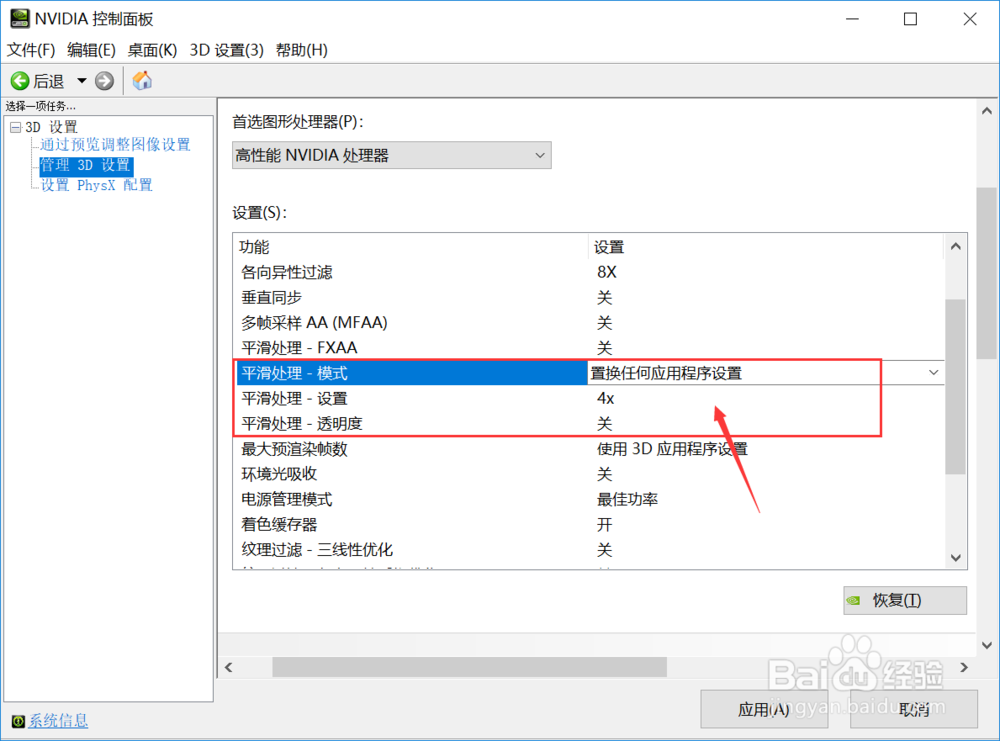The image size is (1000, 741).
Task: Select the 平滑处理 - FXAA row
Action: 588,348
